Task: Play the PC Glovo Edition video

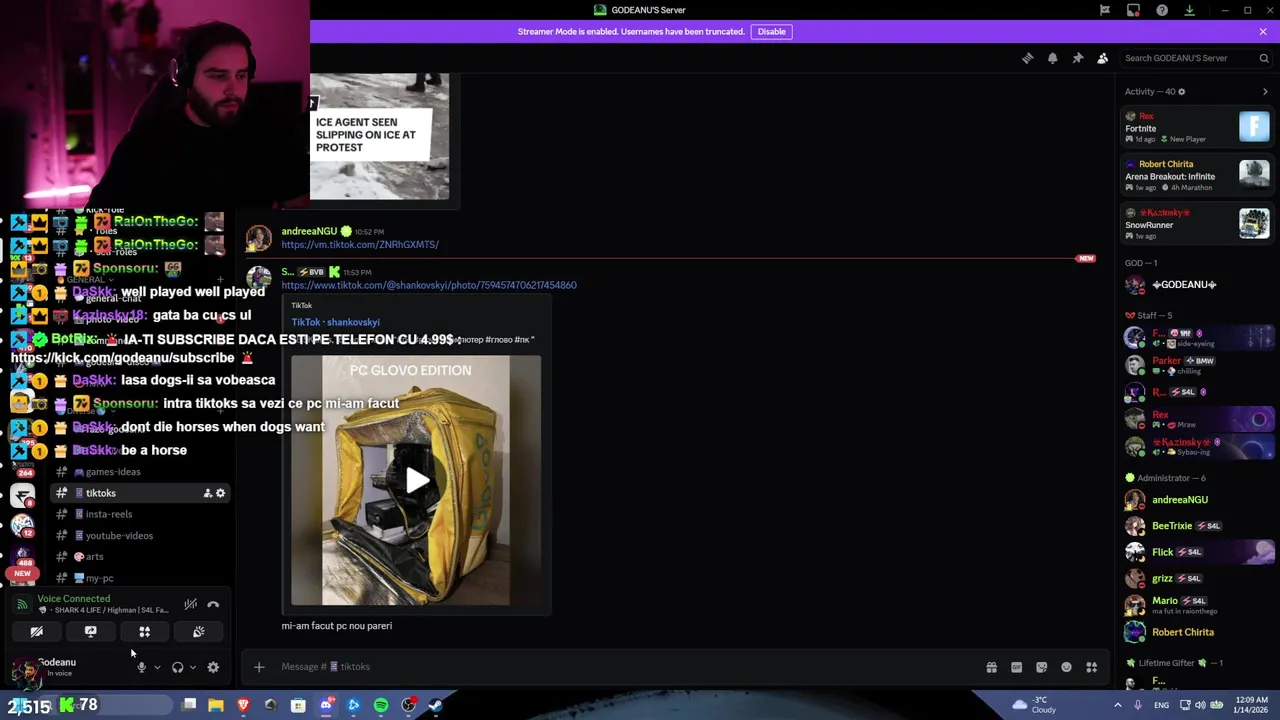Action: (417, 481)
